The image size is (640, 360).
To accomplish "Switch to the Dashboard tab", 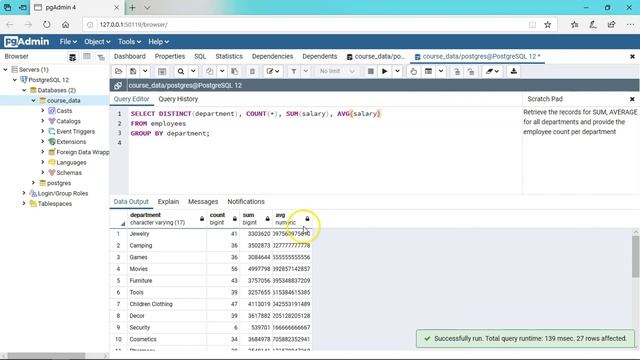I will (130, 56).
